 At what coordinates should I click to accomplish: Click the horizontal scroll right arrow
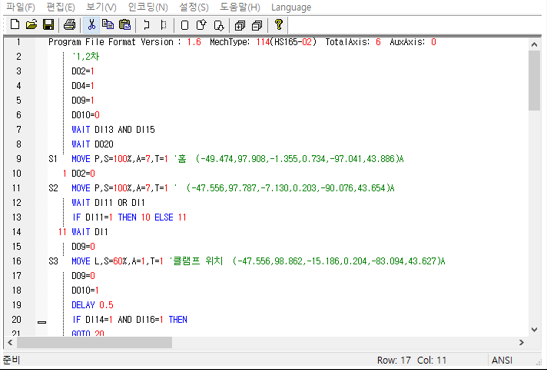[x=522, y=342]
